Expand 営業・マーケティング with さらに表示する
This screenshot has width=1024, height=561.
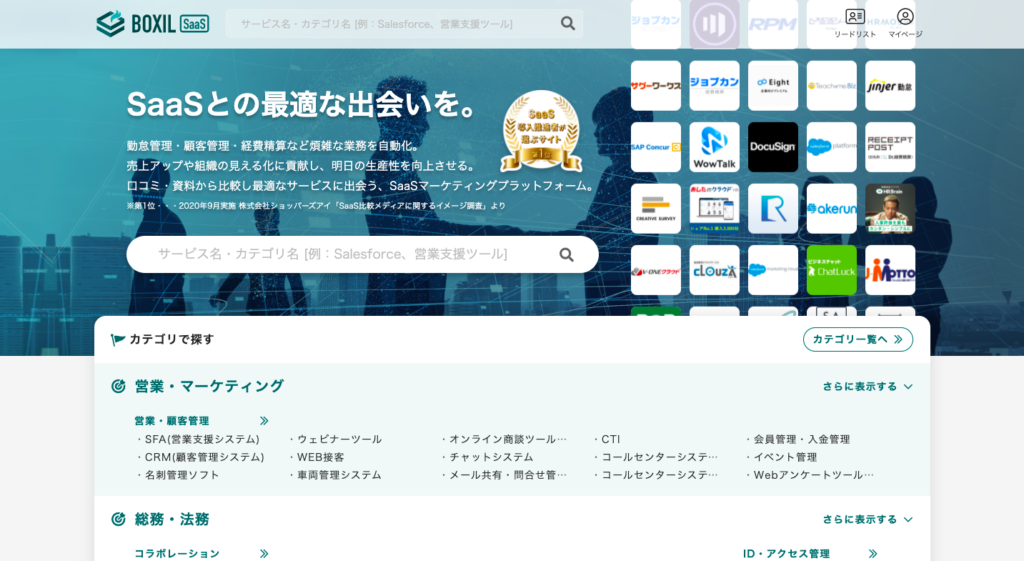(867, 387)
